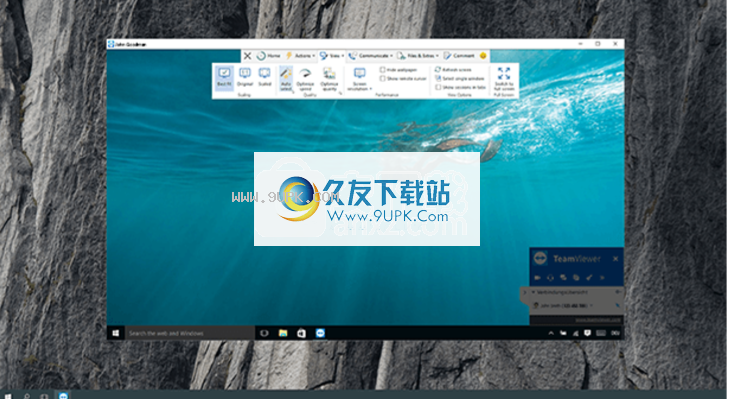Collapse the Verbindungsübersicht section triangle
Image resolution: width=735 pixels, height=399 pixels.
click(533, 292)
